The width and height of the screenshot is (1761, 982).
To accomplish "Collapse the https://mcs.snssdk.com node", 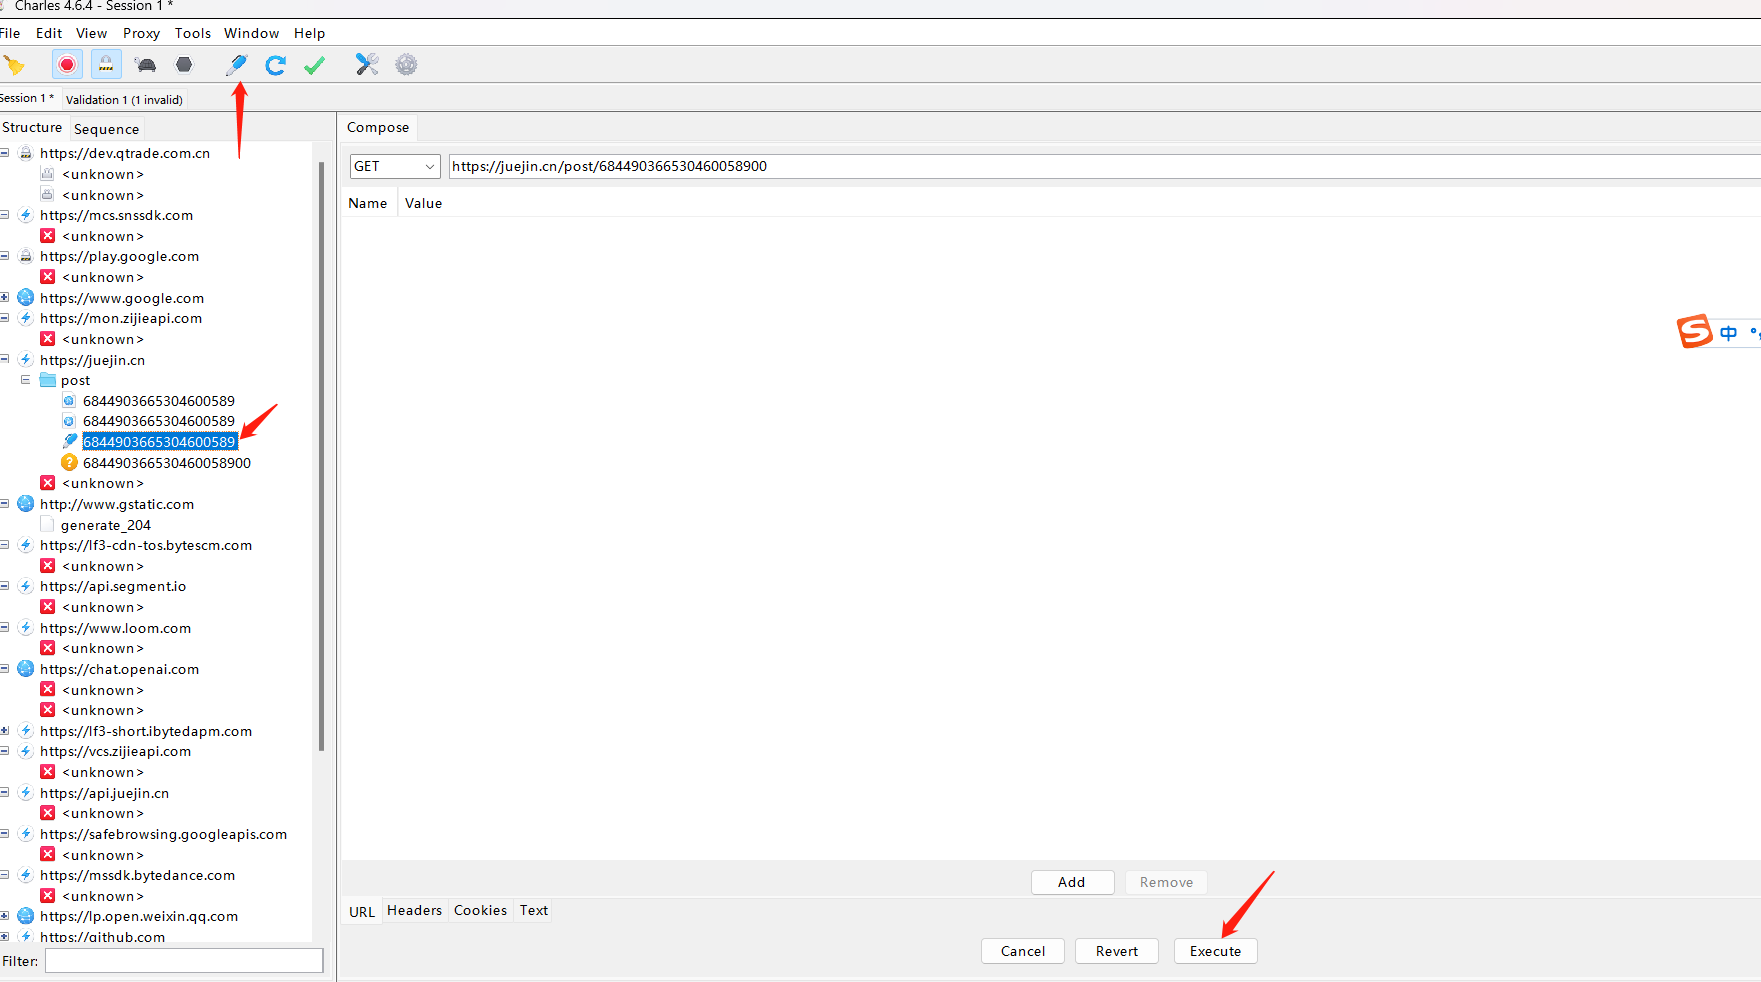I will (x=5, y=215).
